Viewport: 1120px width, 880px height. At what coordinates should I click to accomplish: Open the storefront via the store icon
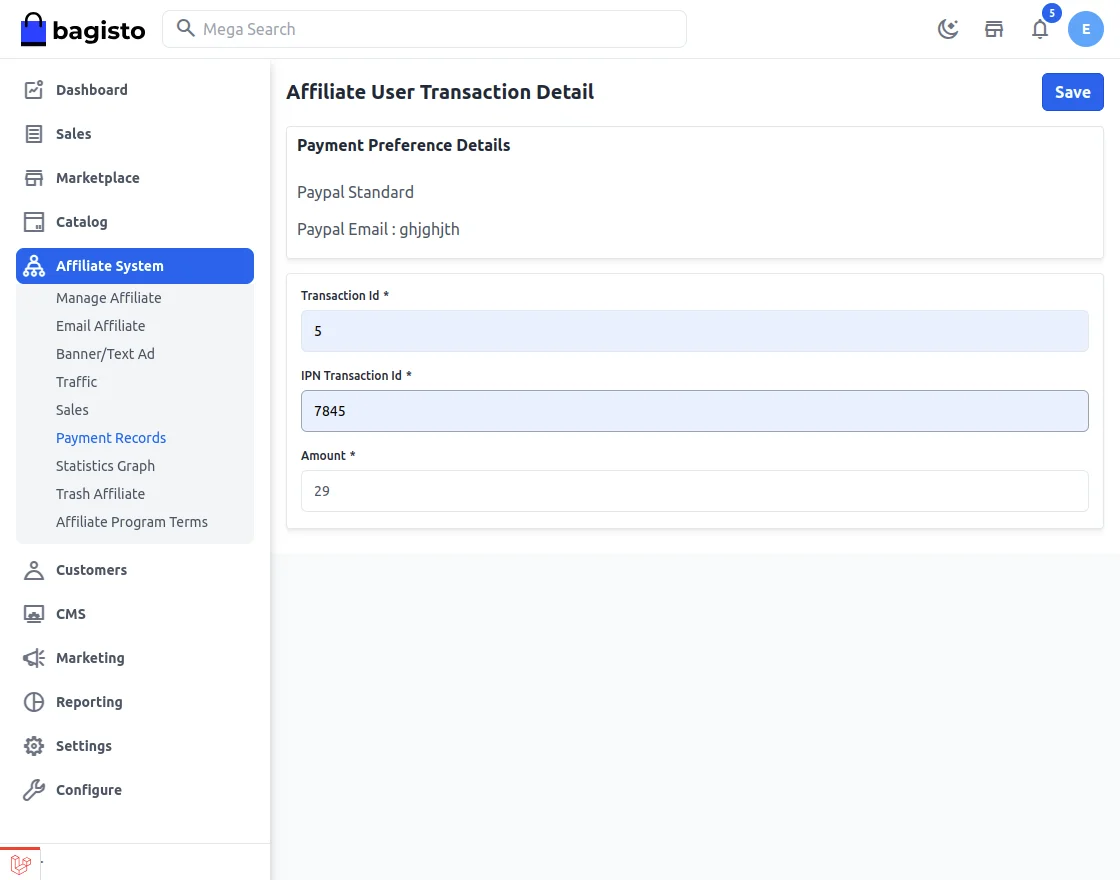(994, 29)
